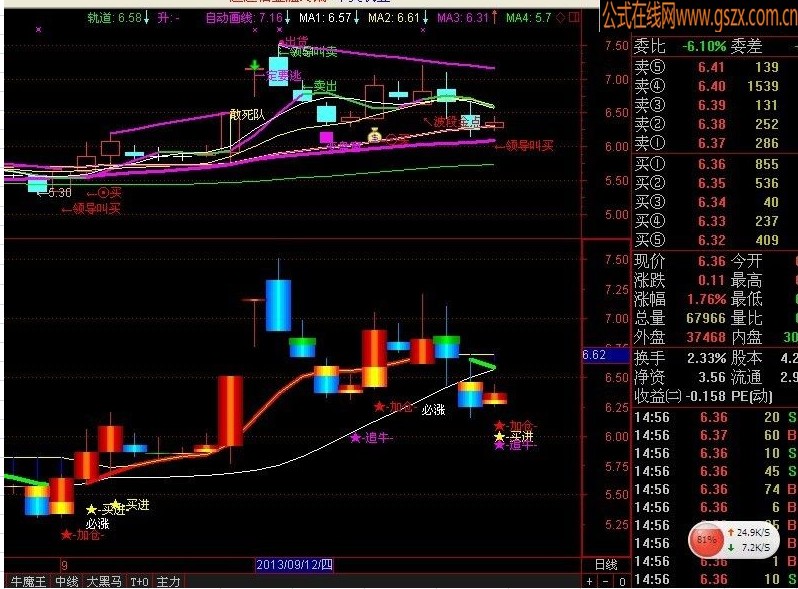Click the 卖② price 6.38 row

click(x=707, y=124)
